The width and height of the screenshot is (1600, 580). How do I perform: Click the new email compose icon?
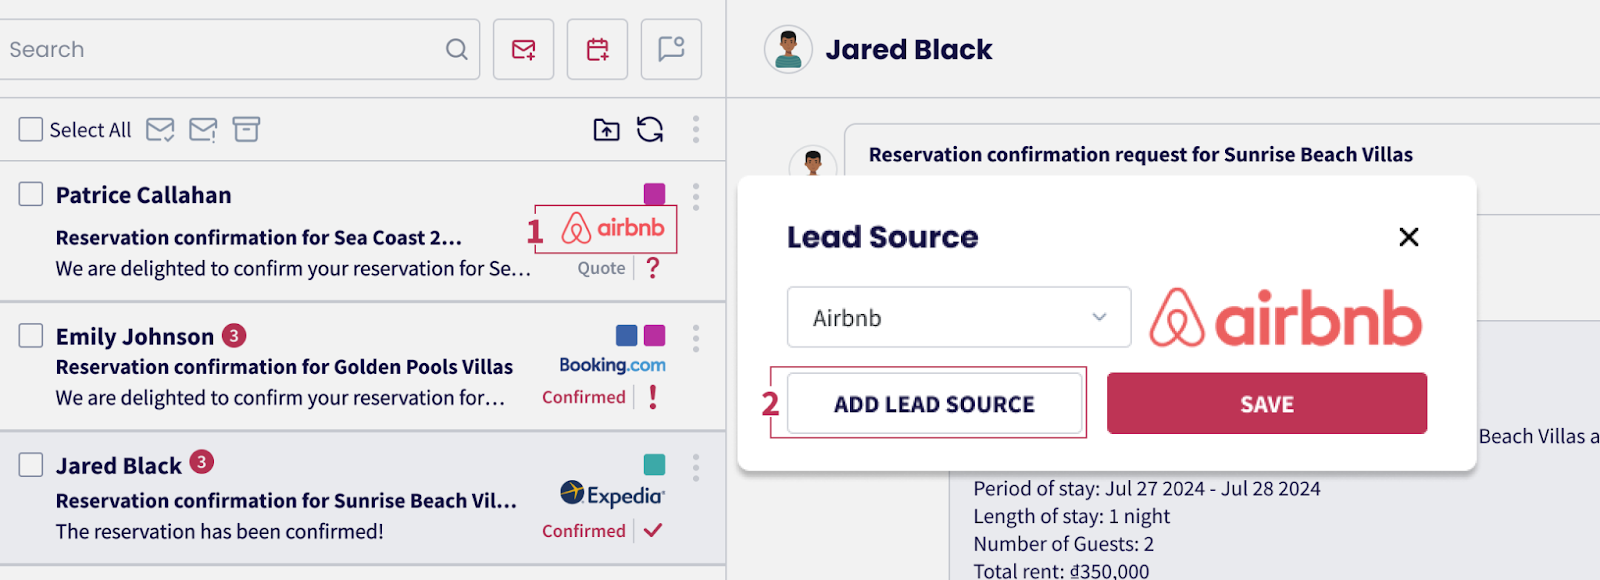[x=523, y=49]
